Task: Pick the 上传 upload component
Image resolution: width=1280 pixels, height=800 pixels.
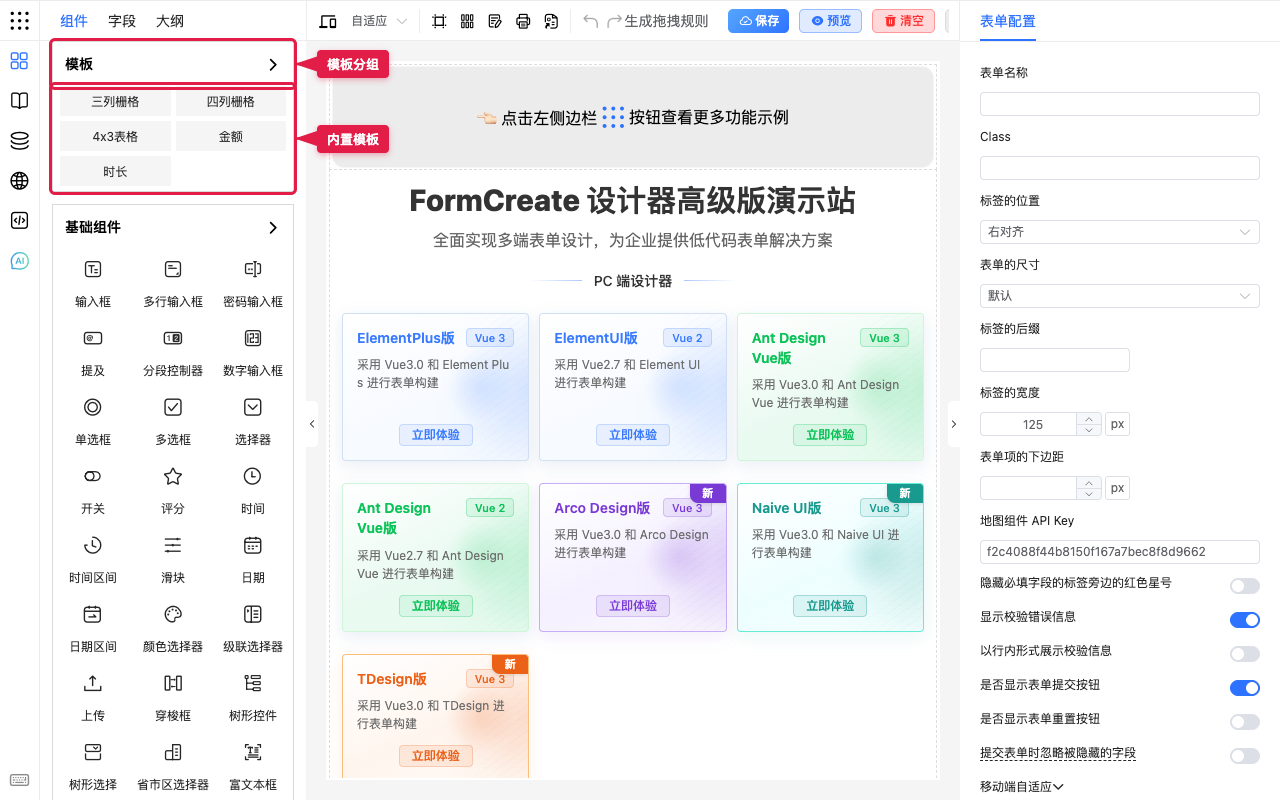Action: tap(93, 697)
